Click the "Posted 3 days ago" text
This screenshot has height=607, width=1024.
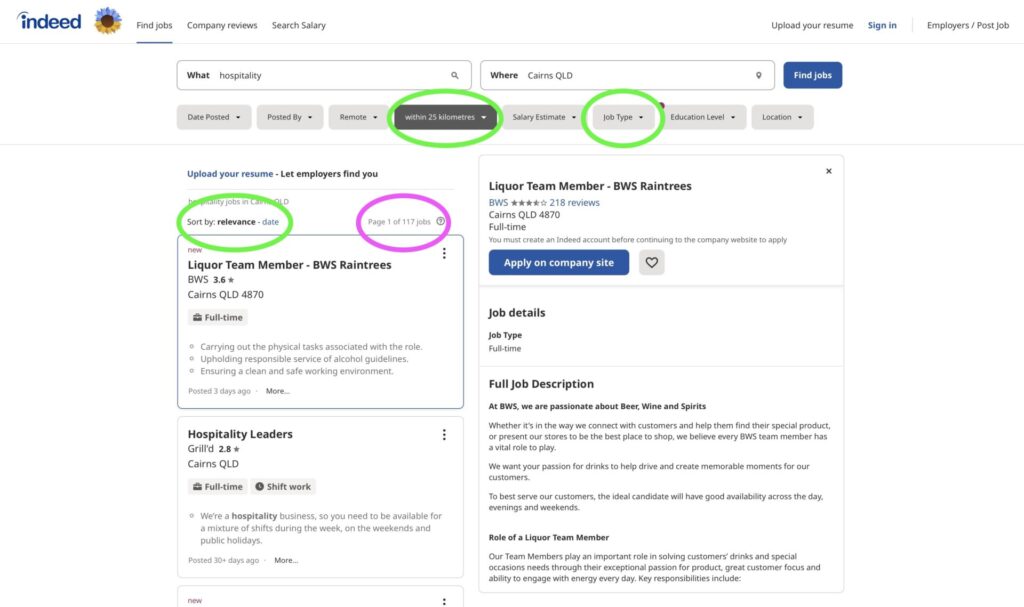(219, 391)
